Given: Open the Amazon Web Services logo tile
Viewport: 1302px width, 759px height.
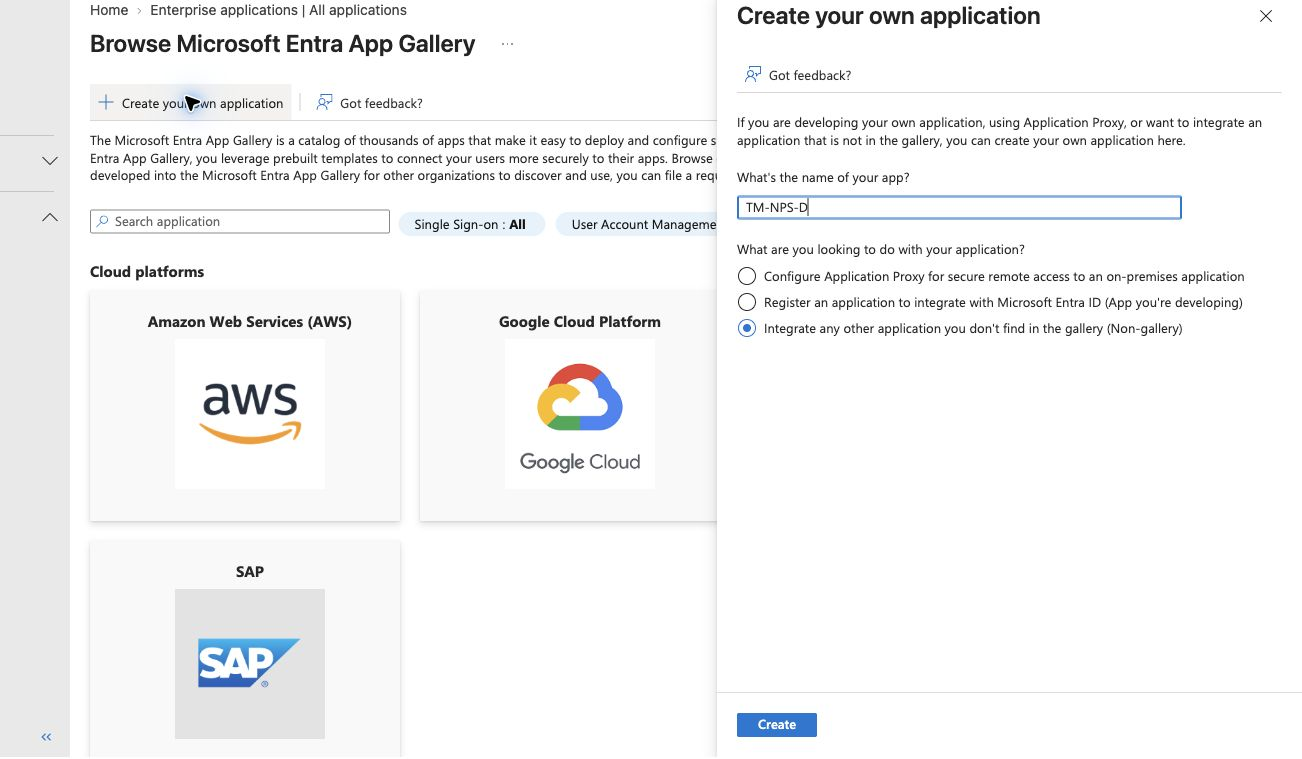Looking at the screenshot, I should (250, 414).
